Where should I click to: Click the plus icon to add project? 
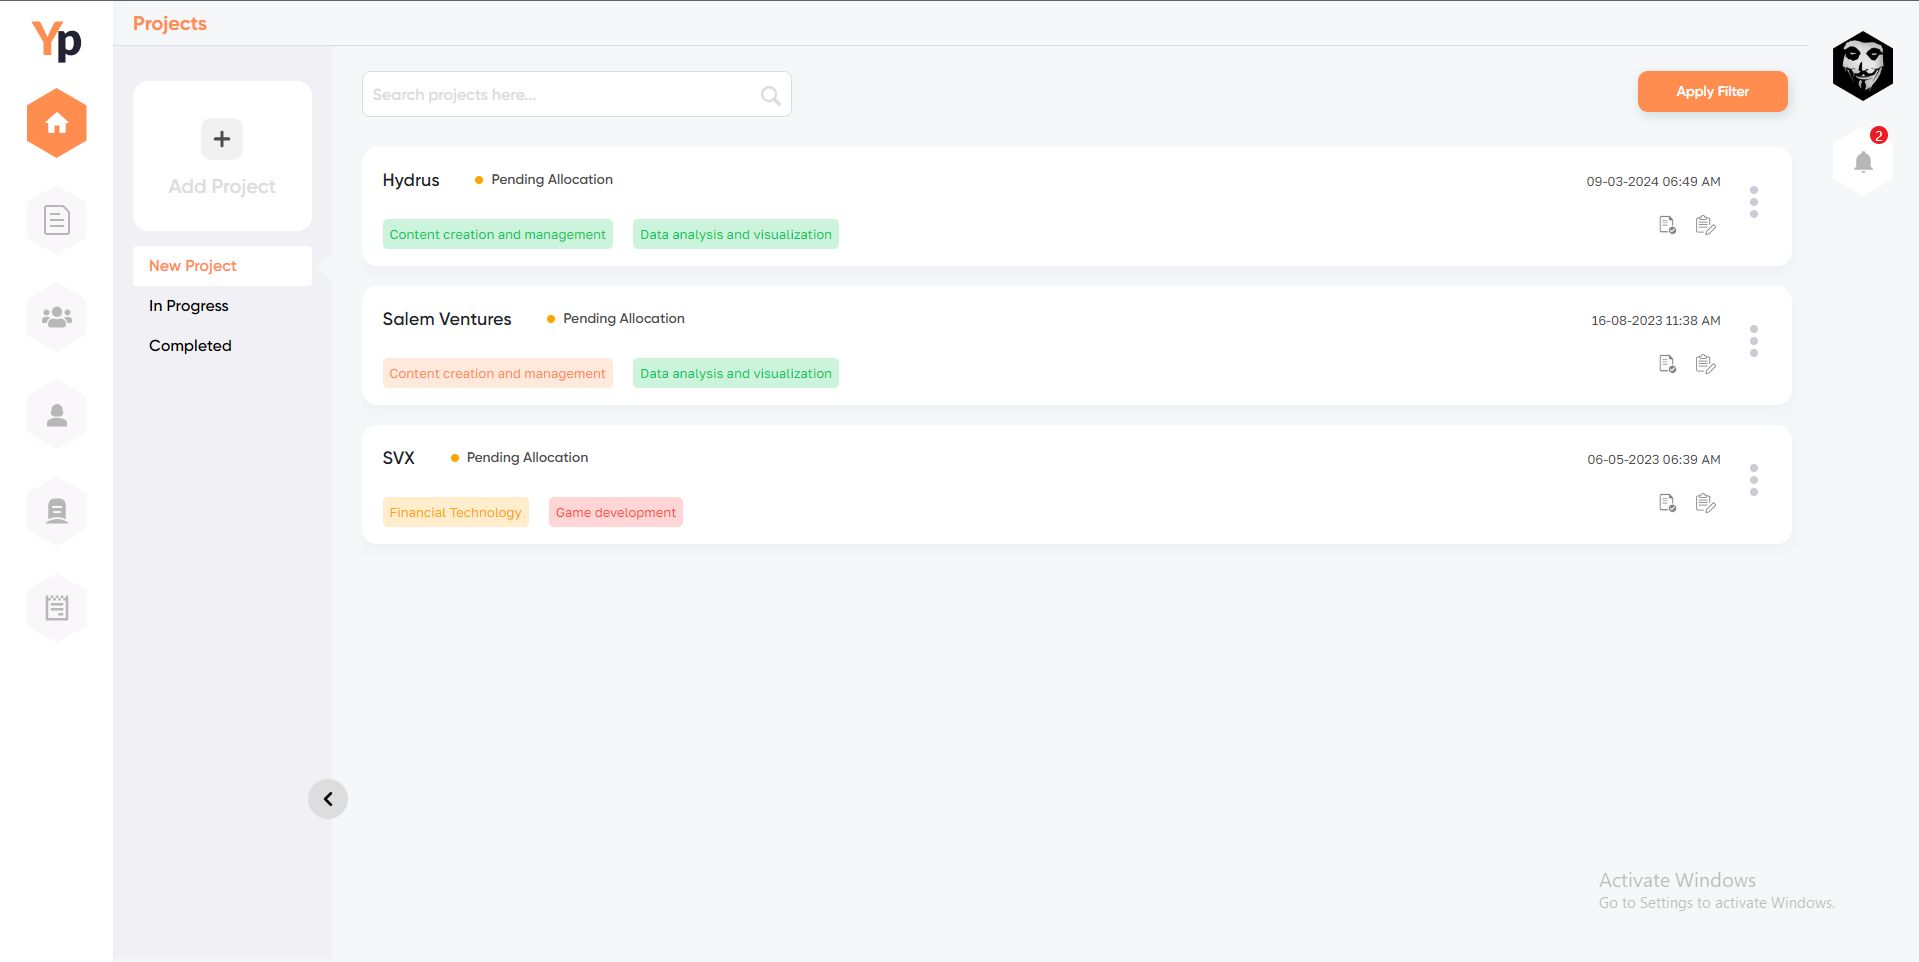222,139
